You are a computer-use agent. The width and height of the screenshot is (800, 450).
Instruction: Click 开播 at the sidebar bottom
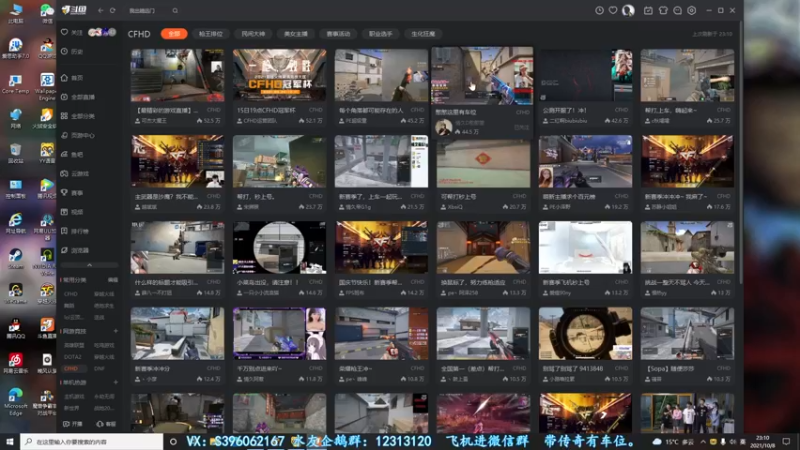pyautogui.click(x=73, y=424)
